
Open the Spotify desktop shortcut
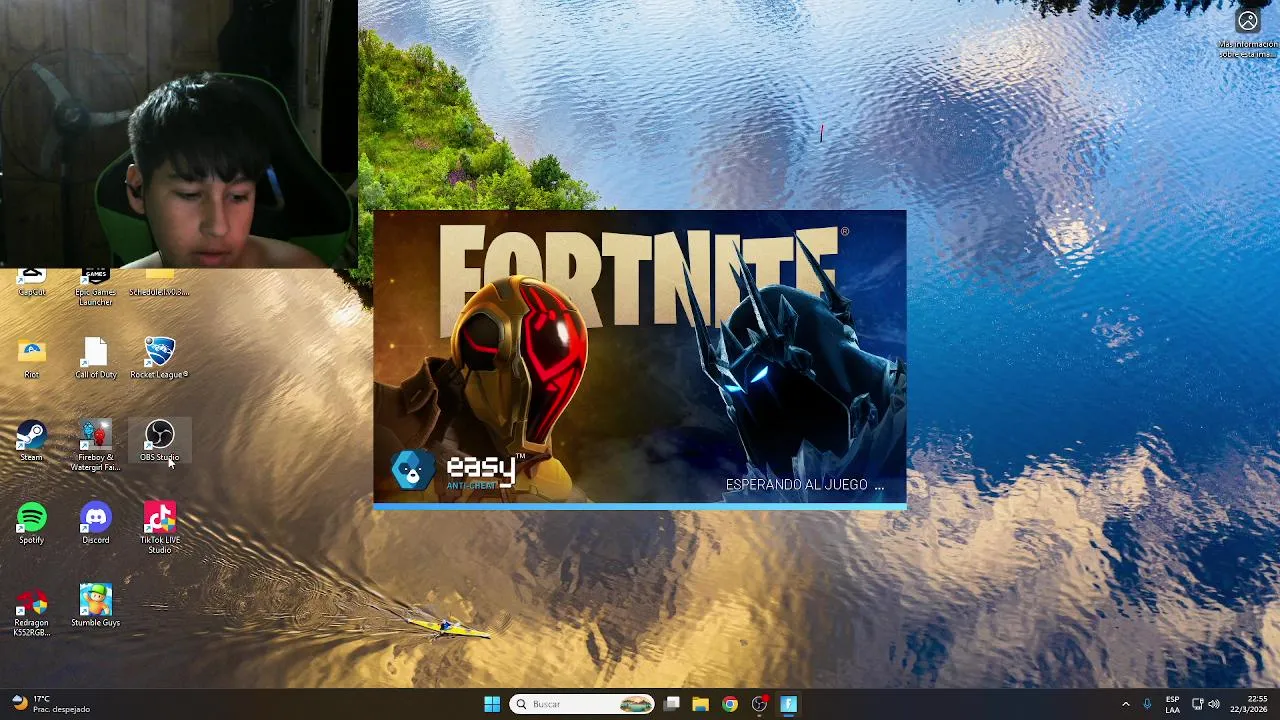[31, 523]
